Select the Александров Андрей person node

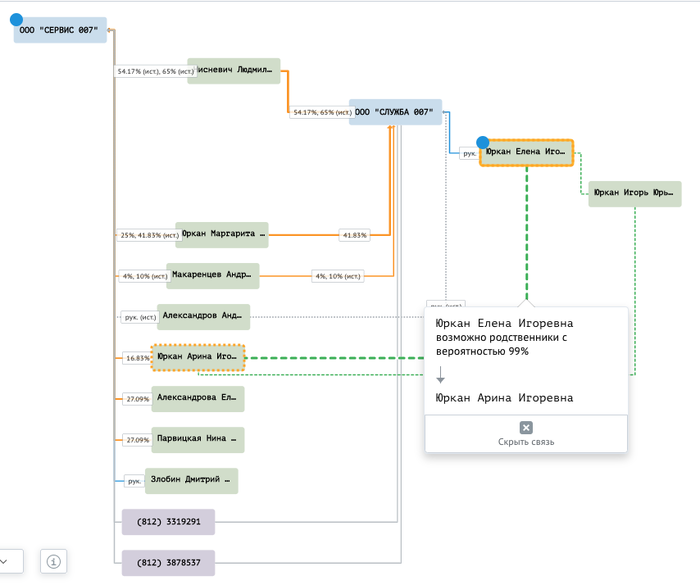(x=203, y=316)
